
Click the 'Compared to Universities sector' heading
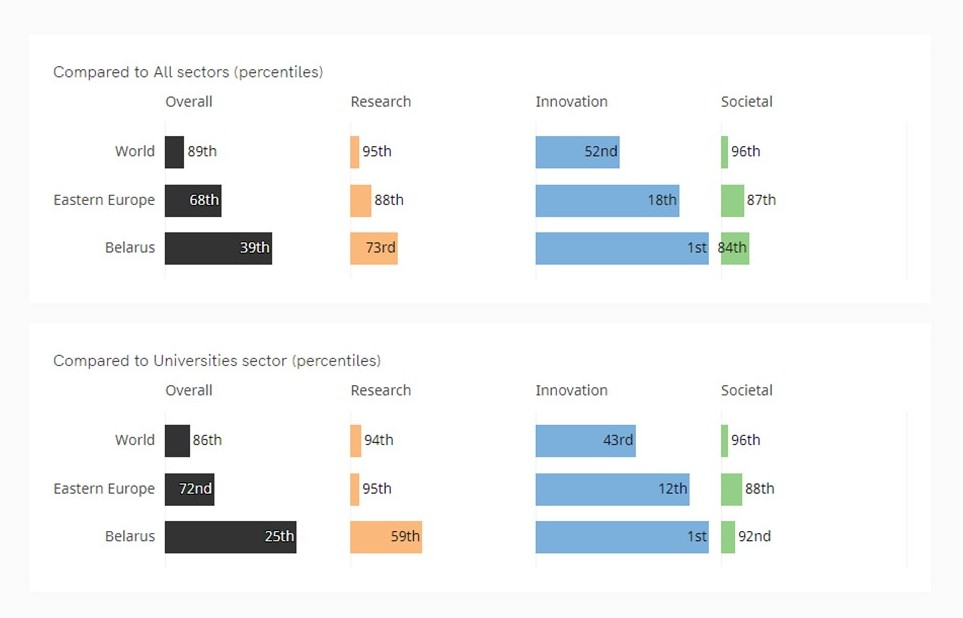coord(217,361)
